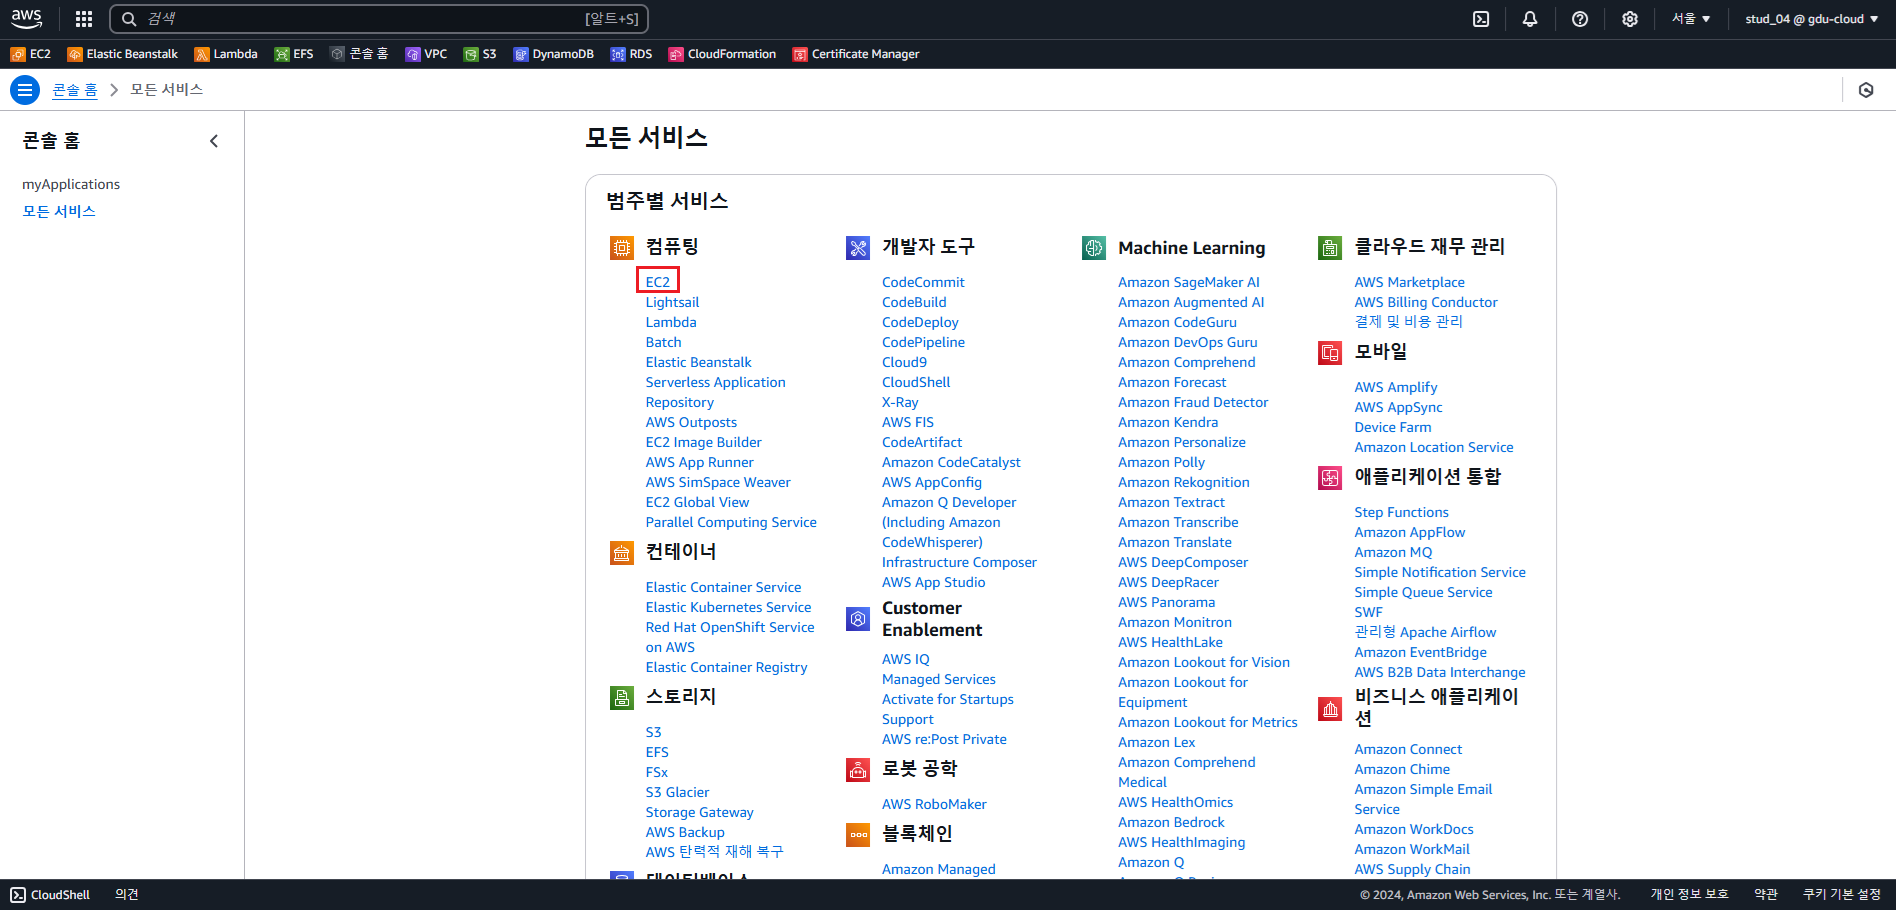Toggle the hamburger navigation menu button

[x=25, y=90]
